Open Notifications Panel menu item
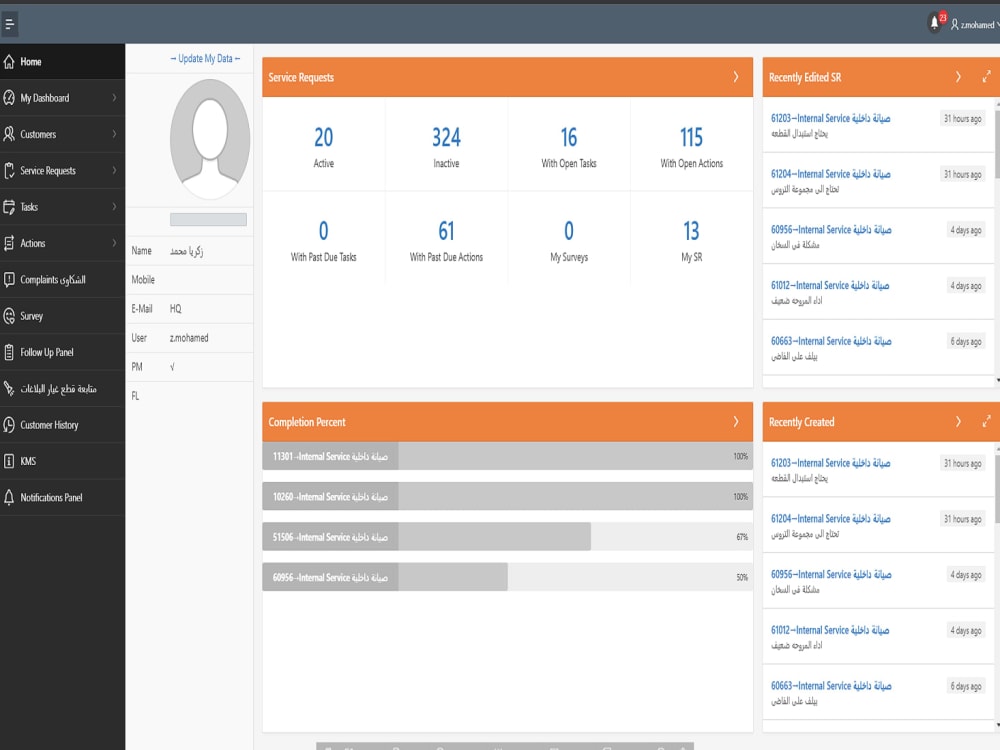 (x=62, y=497)
